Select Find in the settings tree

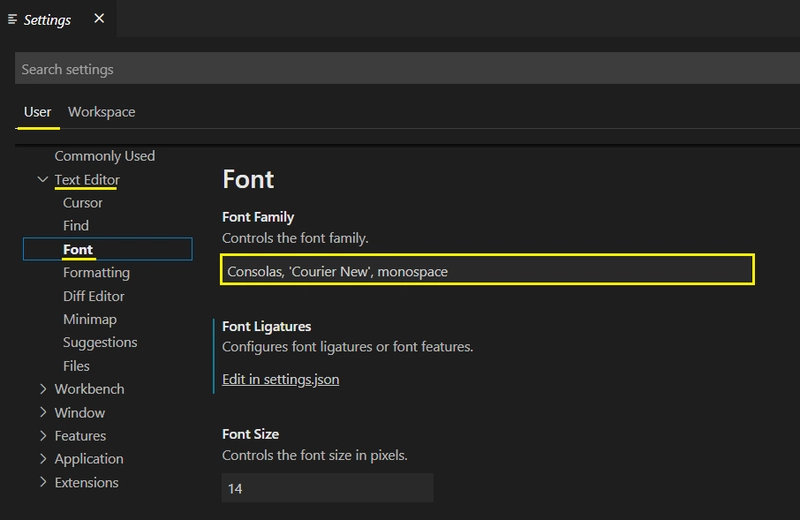tap(76, 226)
